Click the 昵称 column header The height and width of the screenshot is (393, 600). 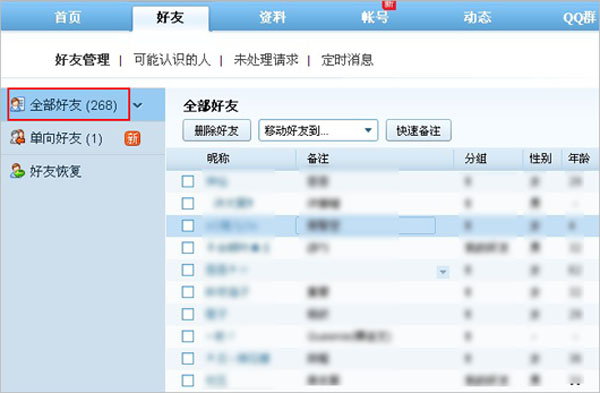218,158
